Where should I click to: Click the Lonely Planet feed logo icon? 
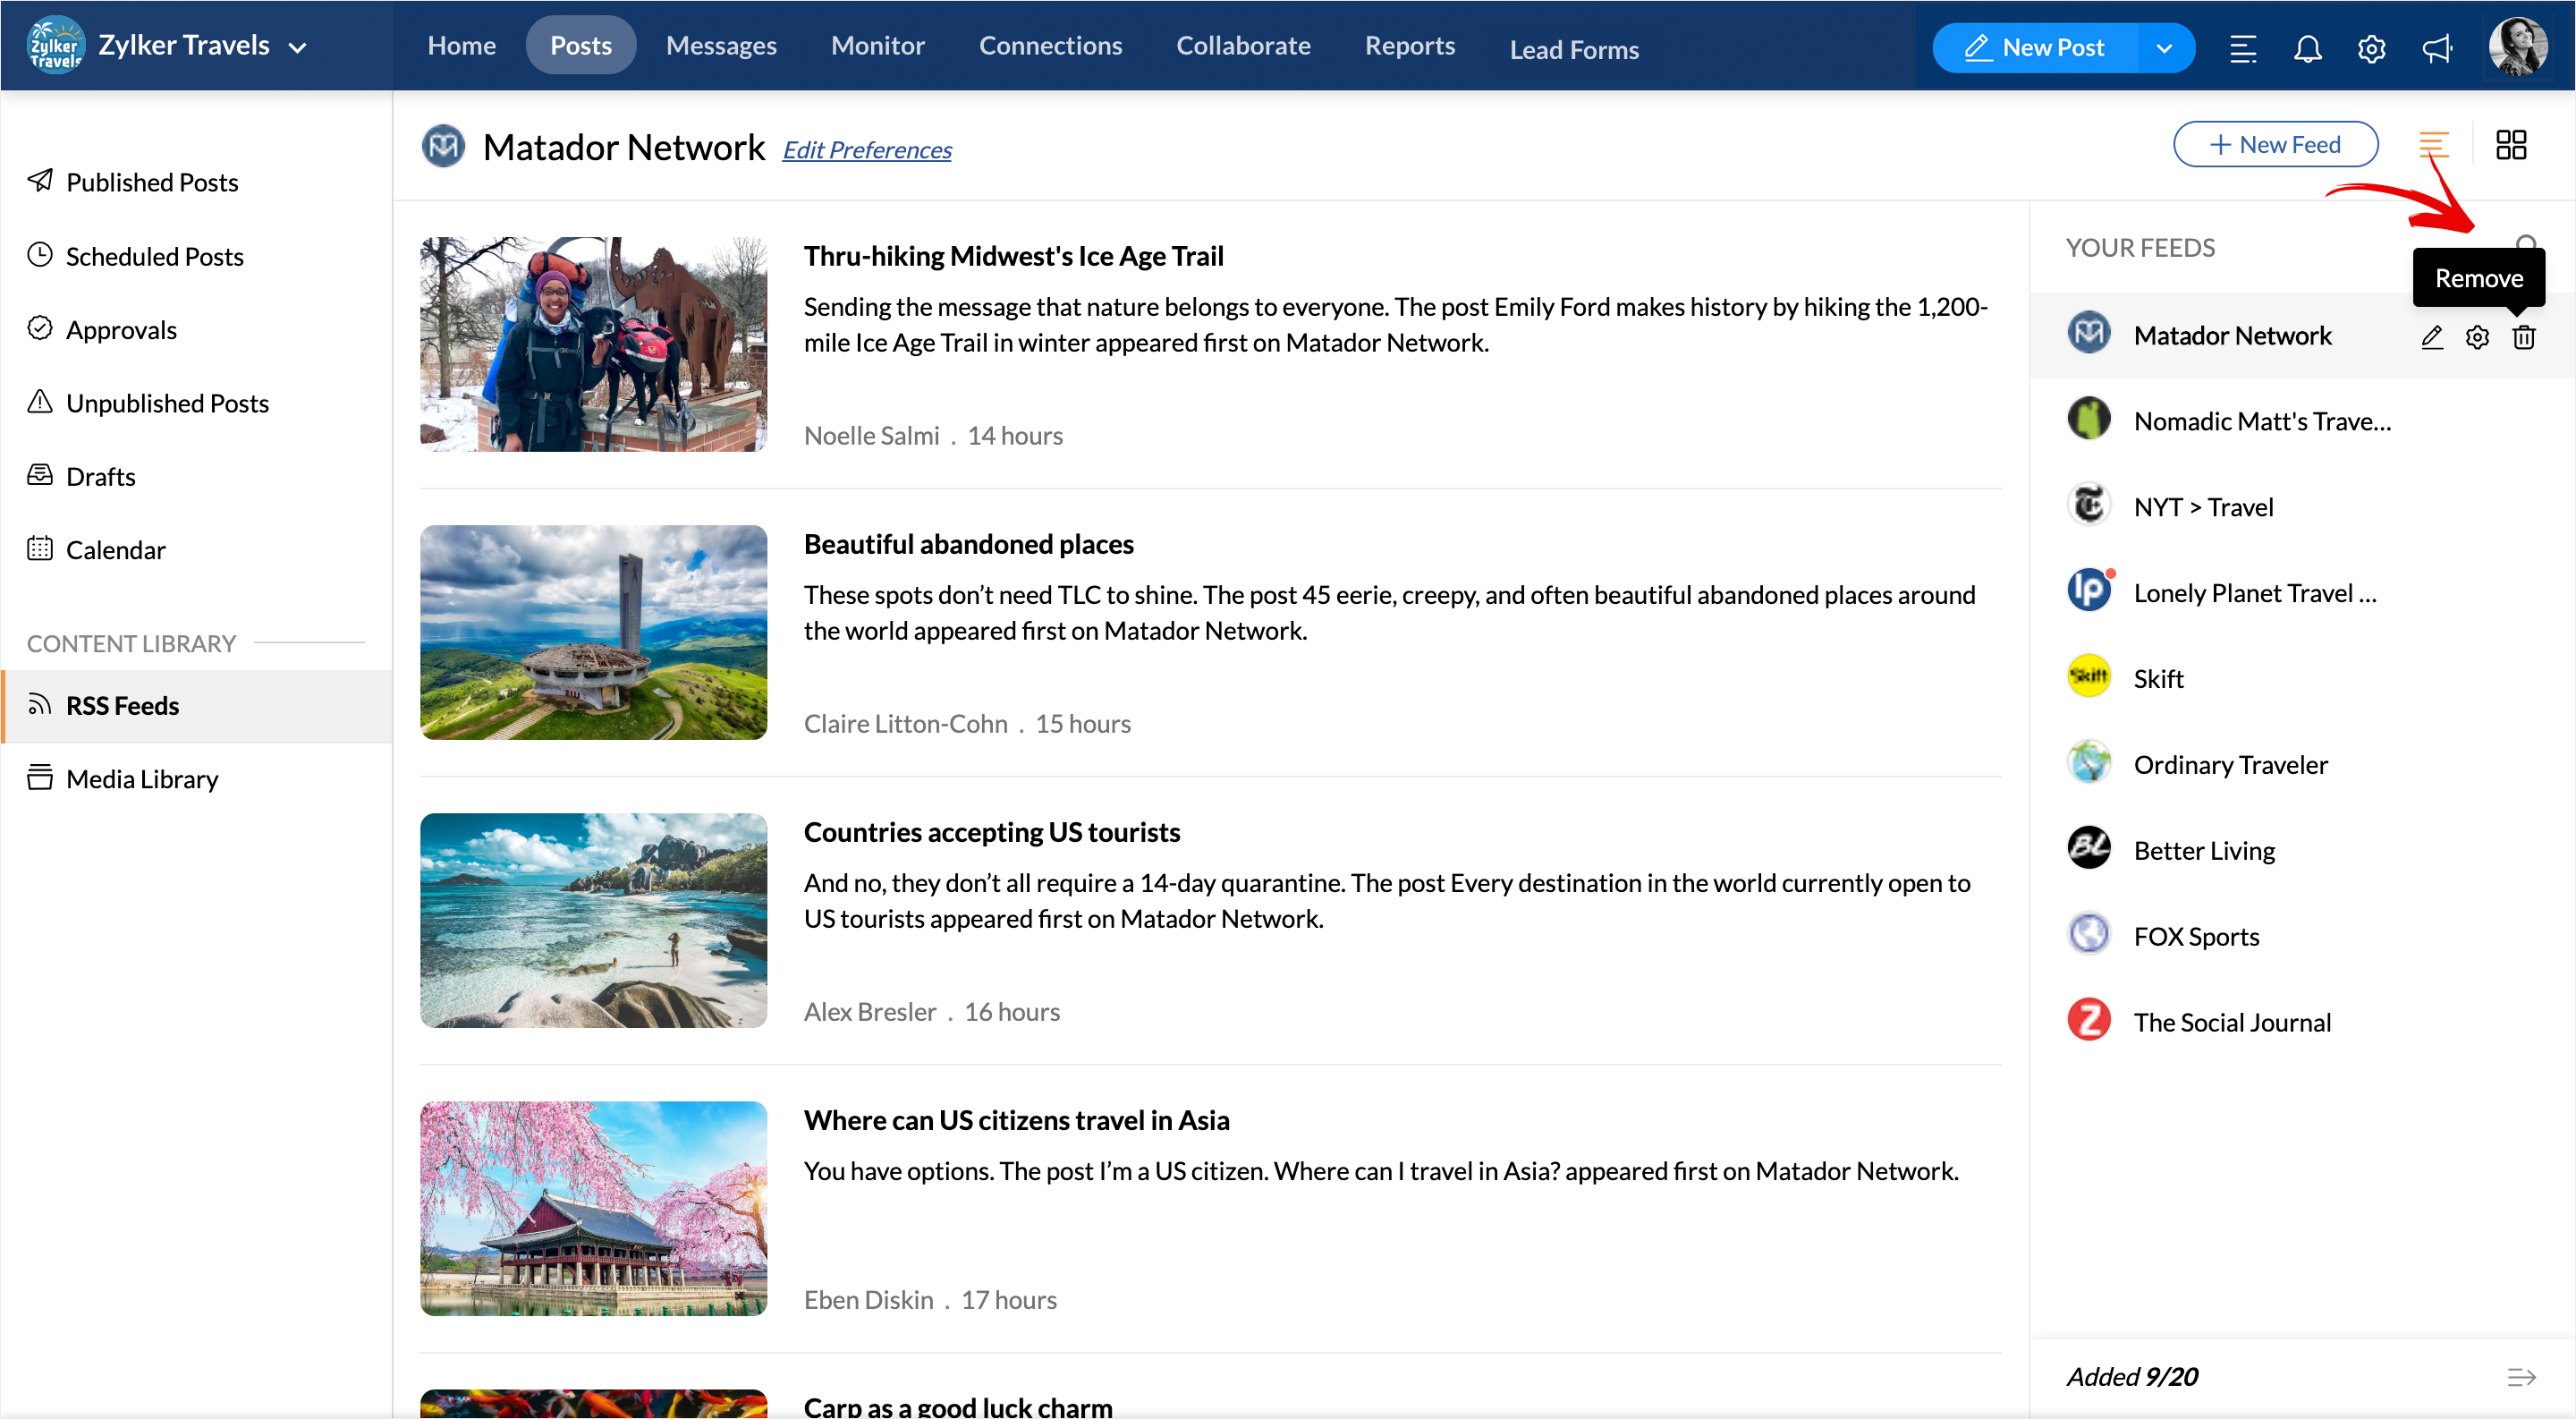(2088, 590)
